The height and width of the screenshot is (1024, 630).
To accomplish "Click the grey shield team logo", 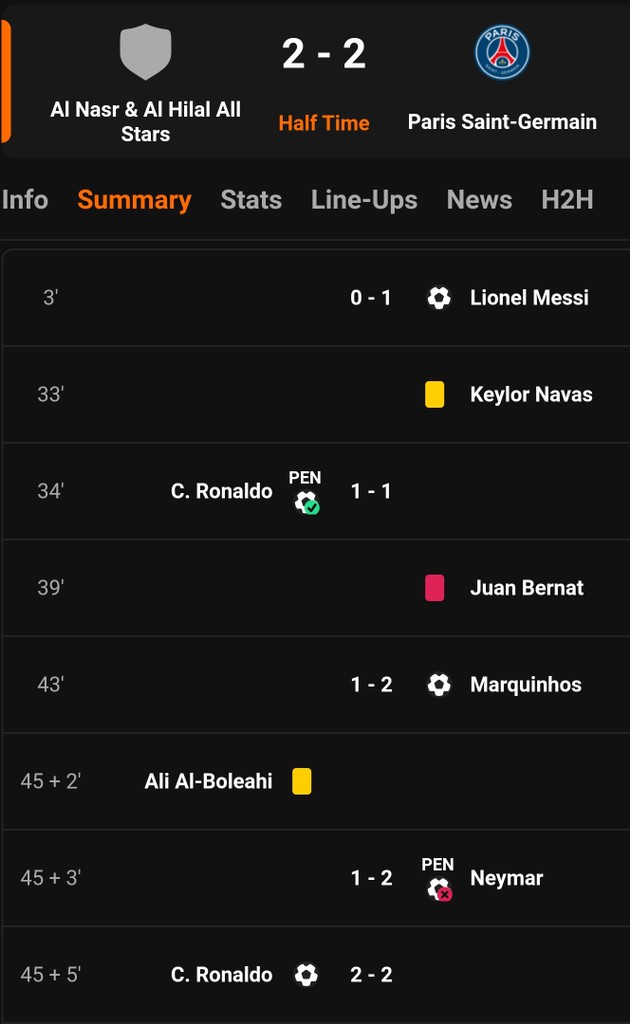I will click(146, 52).
